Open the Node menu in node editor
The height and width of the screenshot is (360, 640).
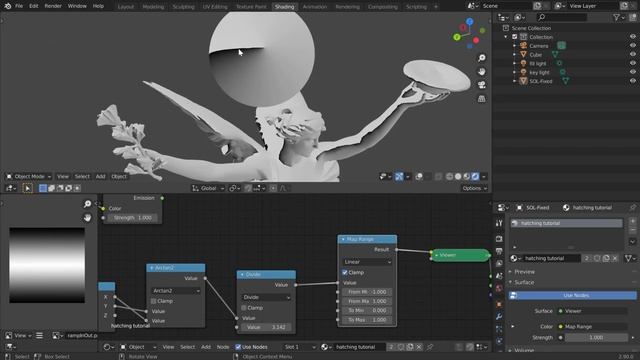(223, 347)
